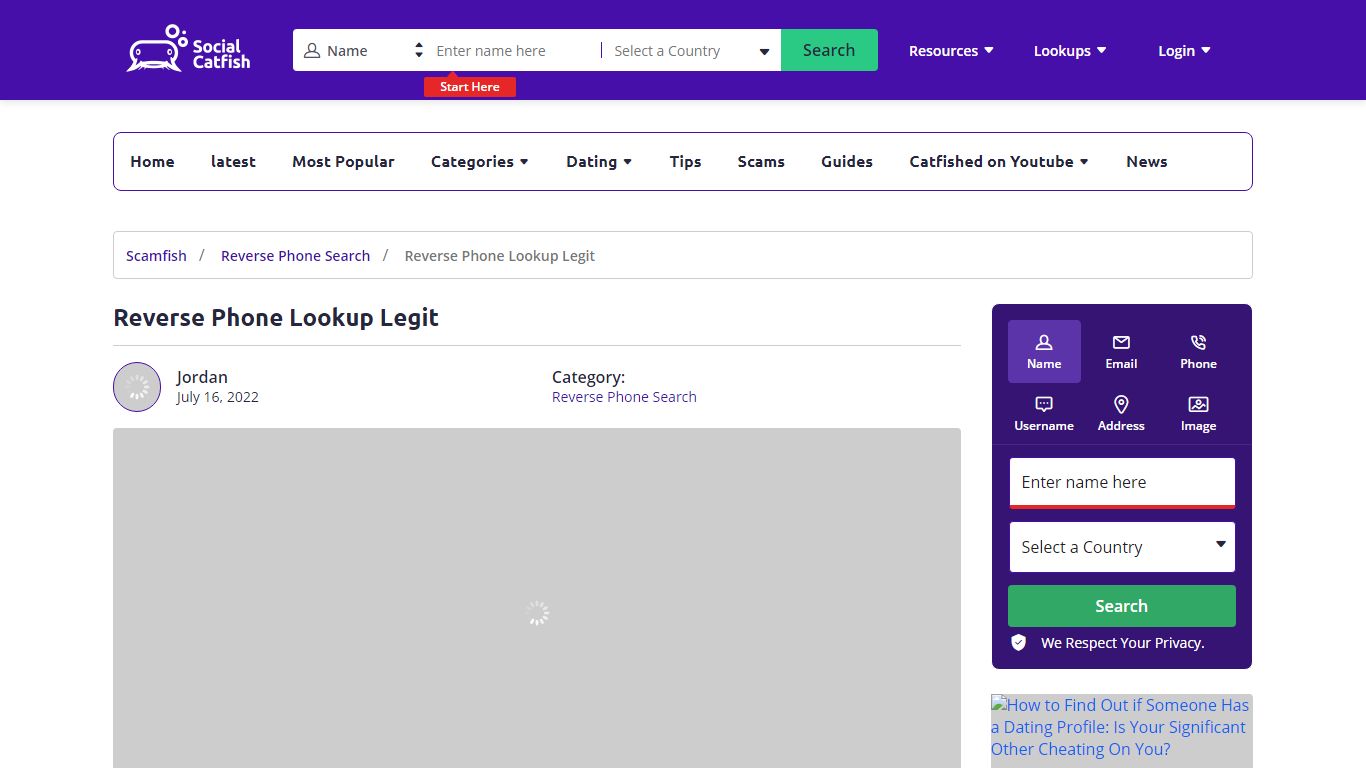Open the Name search type selector in header
The image size is (1366, 768).
click(x=363, y=50)
